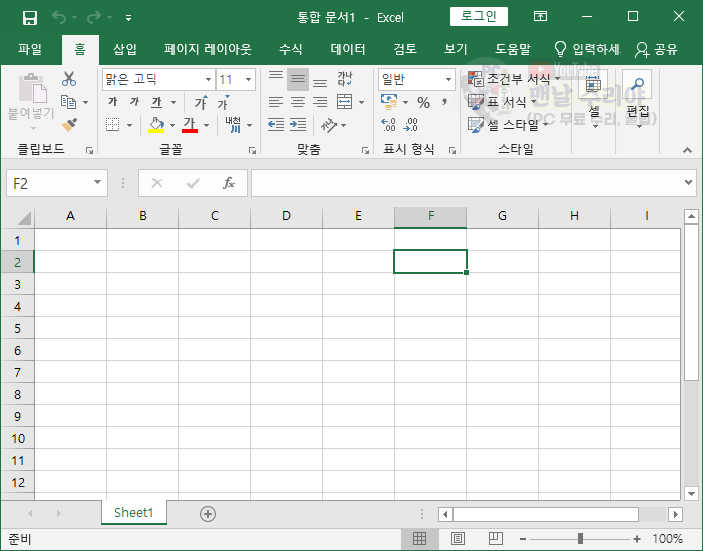703x551 pixels.
Task: Open the font size 11 dropdown
Action: (x=248, y=79)
